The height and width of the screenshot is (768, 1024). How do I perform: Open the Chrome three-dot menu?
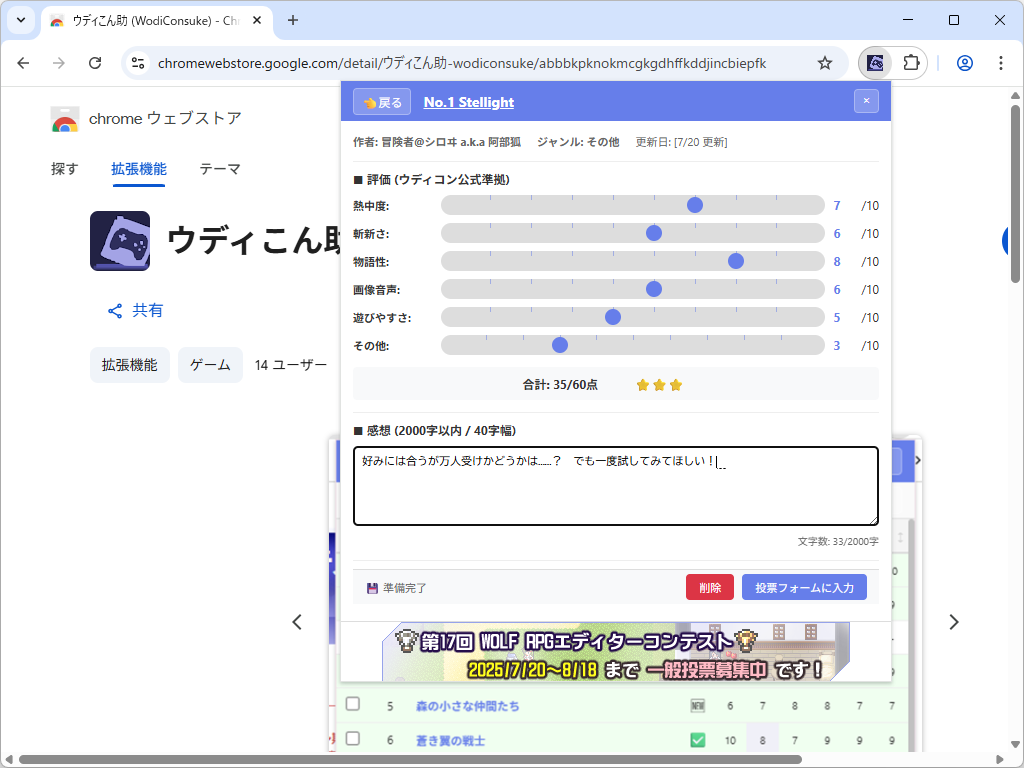pos(1001,62)
